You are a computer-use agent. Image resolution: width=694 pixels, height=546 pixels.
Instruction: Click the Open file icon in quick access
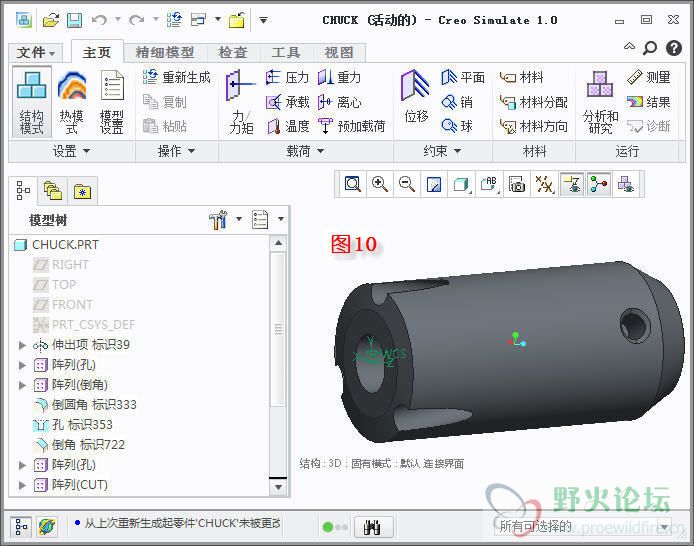(x=50, y=20)
